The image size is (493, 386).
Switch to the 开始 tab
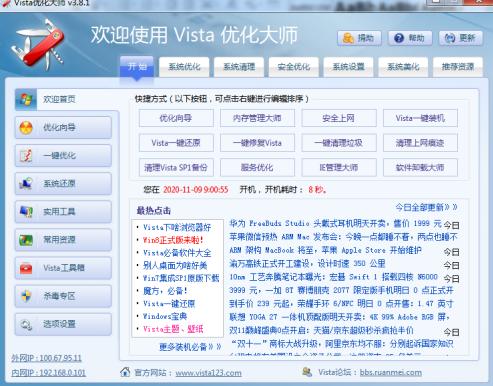pos(137,67)
